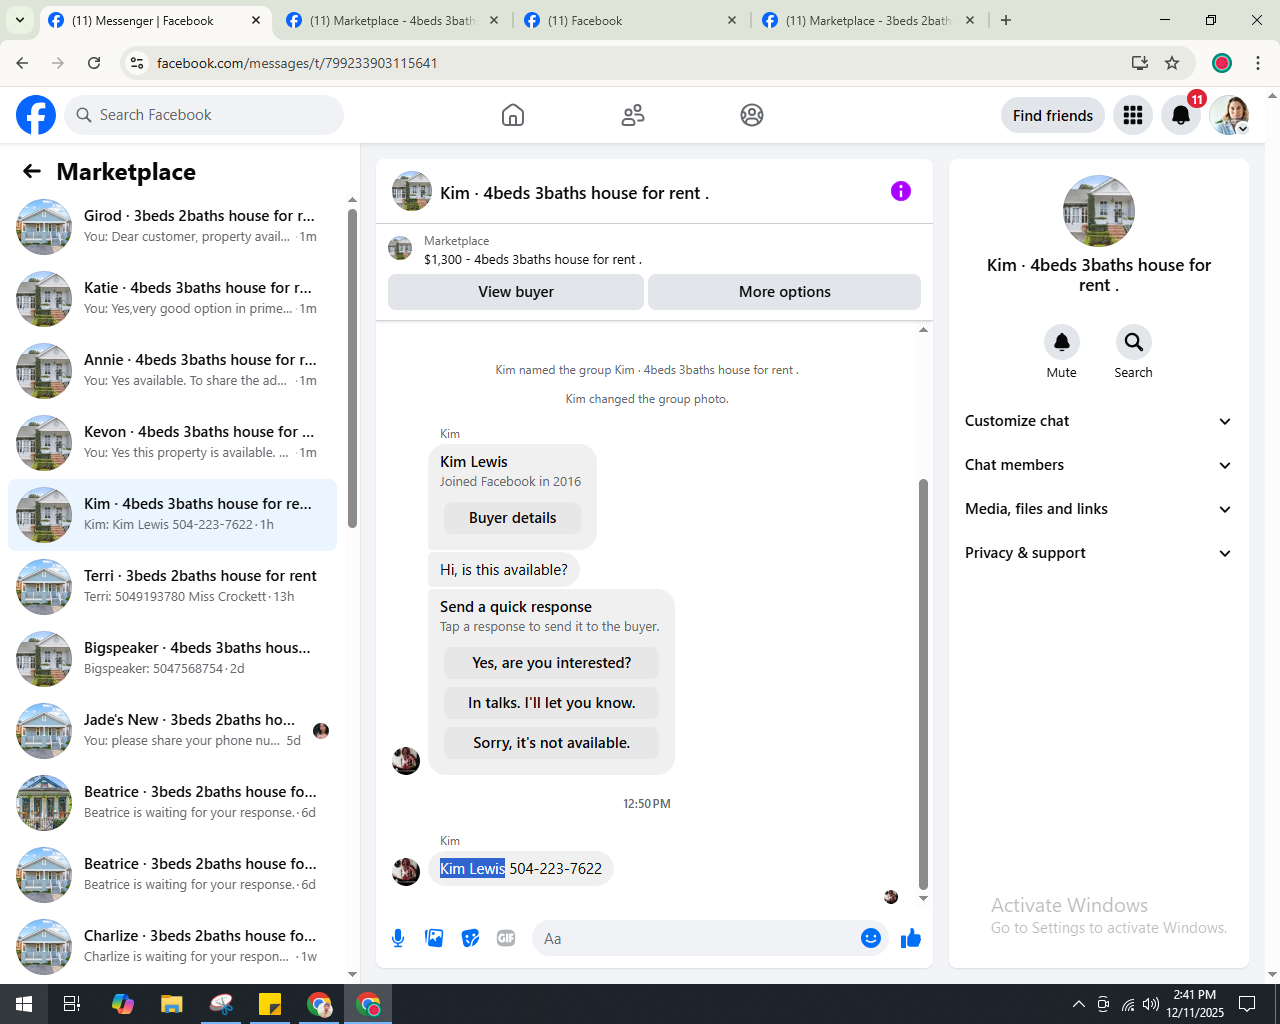
Task: Click the View buyer button
Action: 516,292
